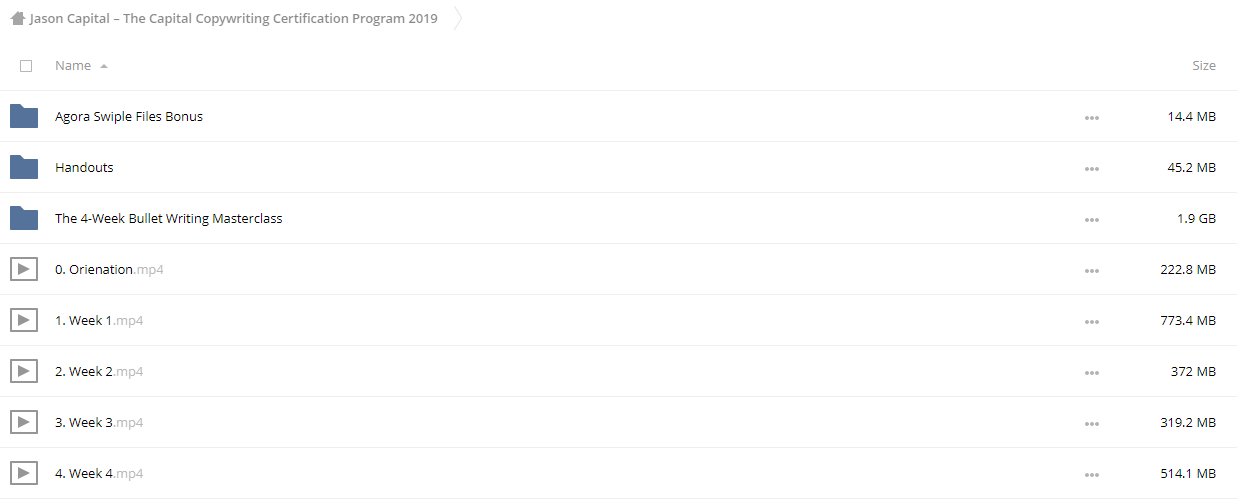Play the 0. Orienation video icon
The height and width of the screenshot is (499, 1237).
[24, 269]
